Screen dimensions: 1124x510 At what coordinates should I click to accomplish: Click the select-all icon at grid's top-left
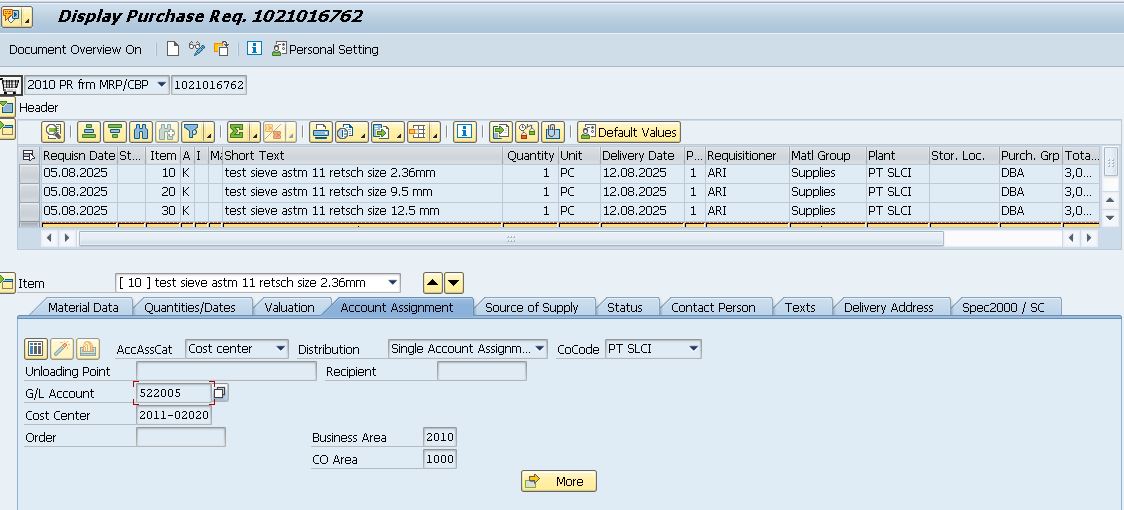pos(29,155)
